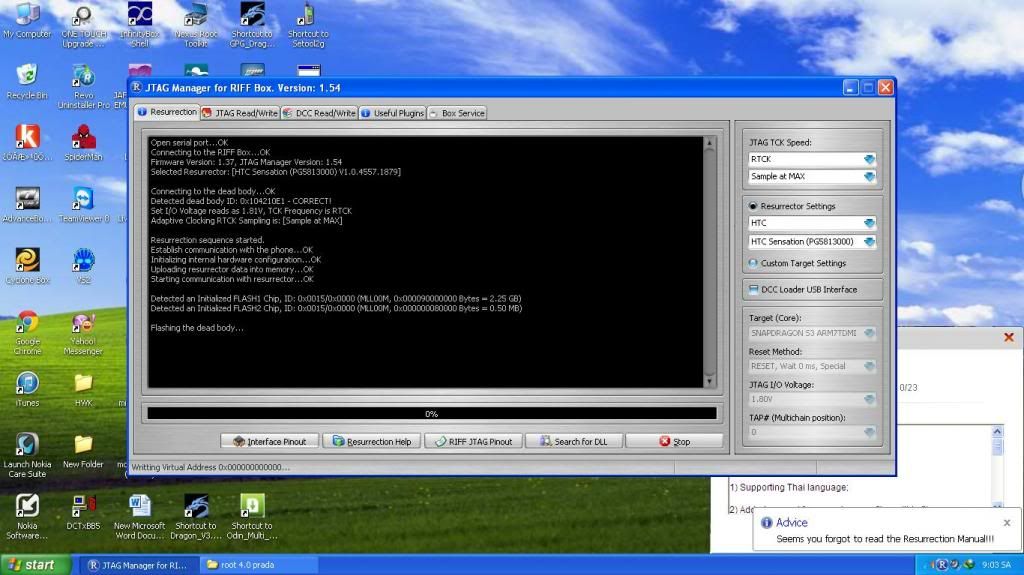Open Nexus Root Toolkit shortcut
This screenshot has height=575, width=1024.
pyautogui.click(x=196, y=25)
